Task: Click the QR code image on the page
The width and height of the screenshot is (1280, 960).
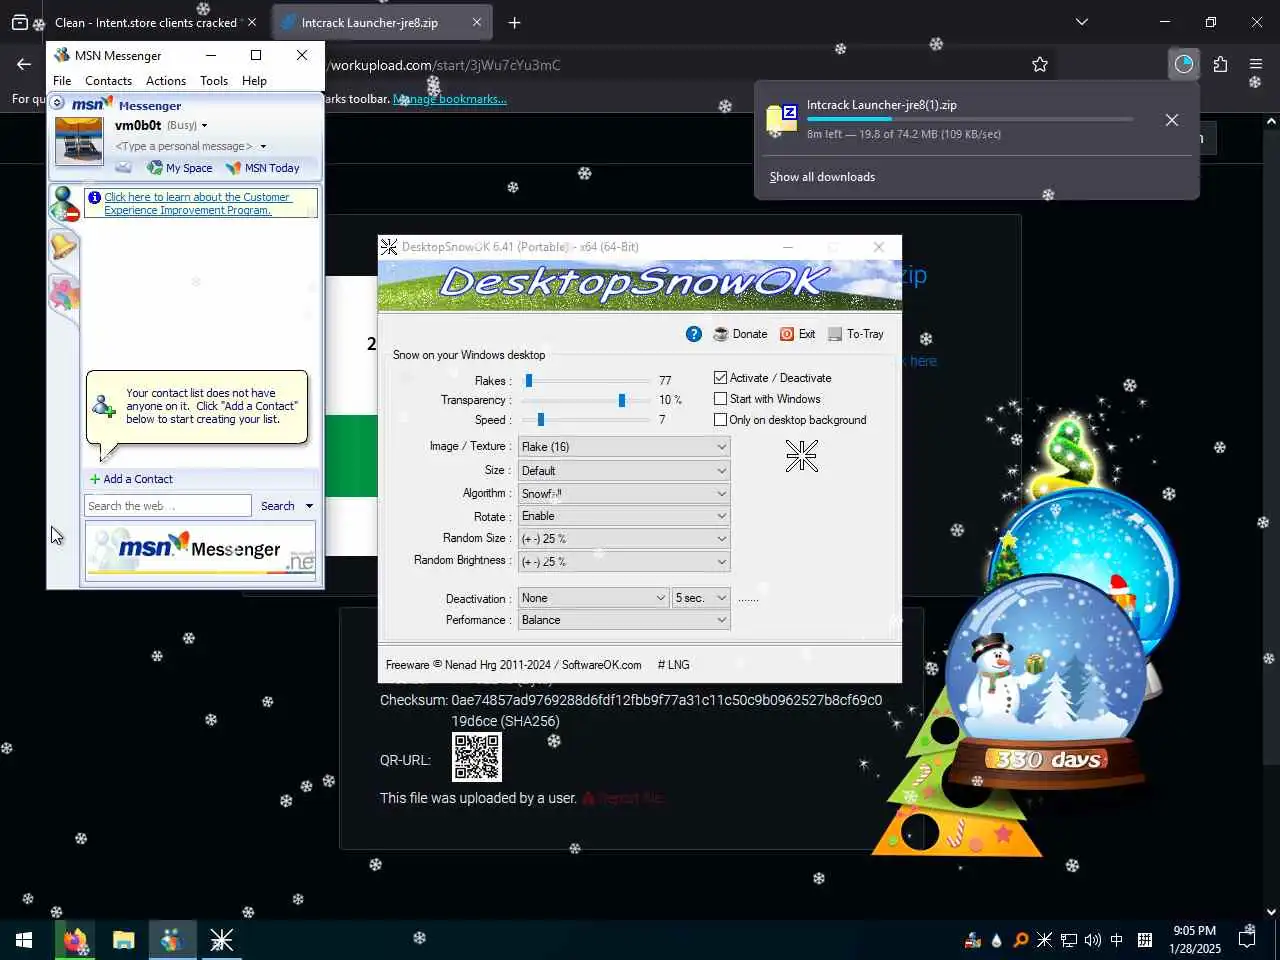Action: 476,757
